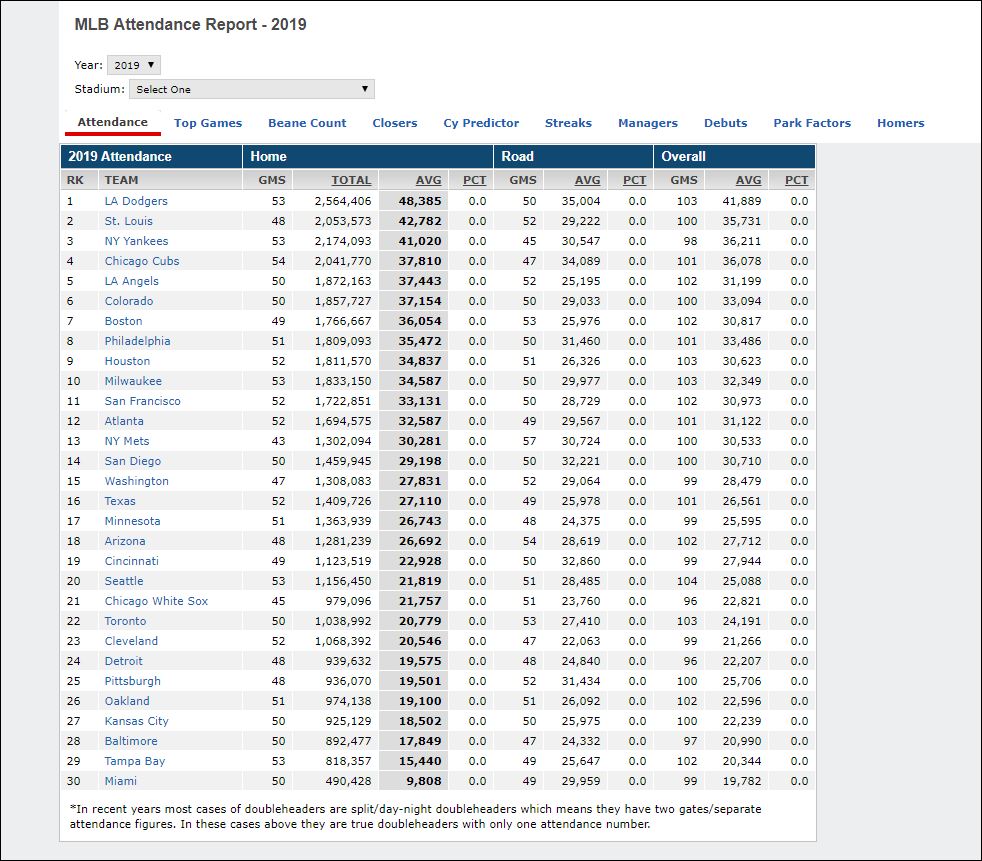Sort by Road AVG column header
Image resolution: width=982 pixels, height=861 pixels.
(x=587, y=180)
